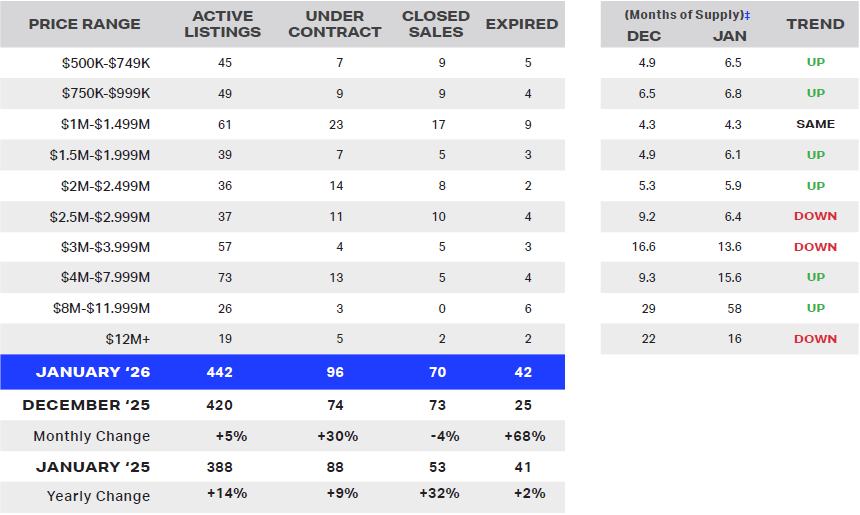Click the UNDER CONTRACT column header
This screenshot has width=860, height=515.
pyautogui.click(x=342, y=24)
